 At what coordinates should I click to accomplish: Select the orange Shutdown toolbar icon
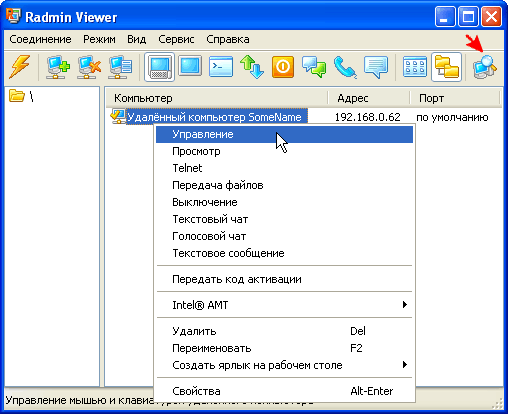pos(283,67)
